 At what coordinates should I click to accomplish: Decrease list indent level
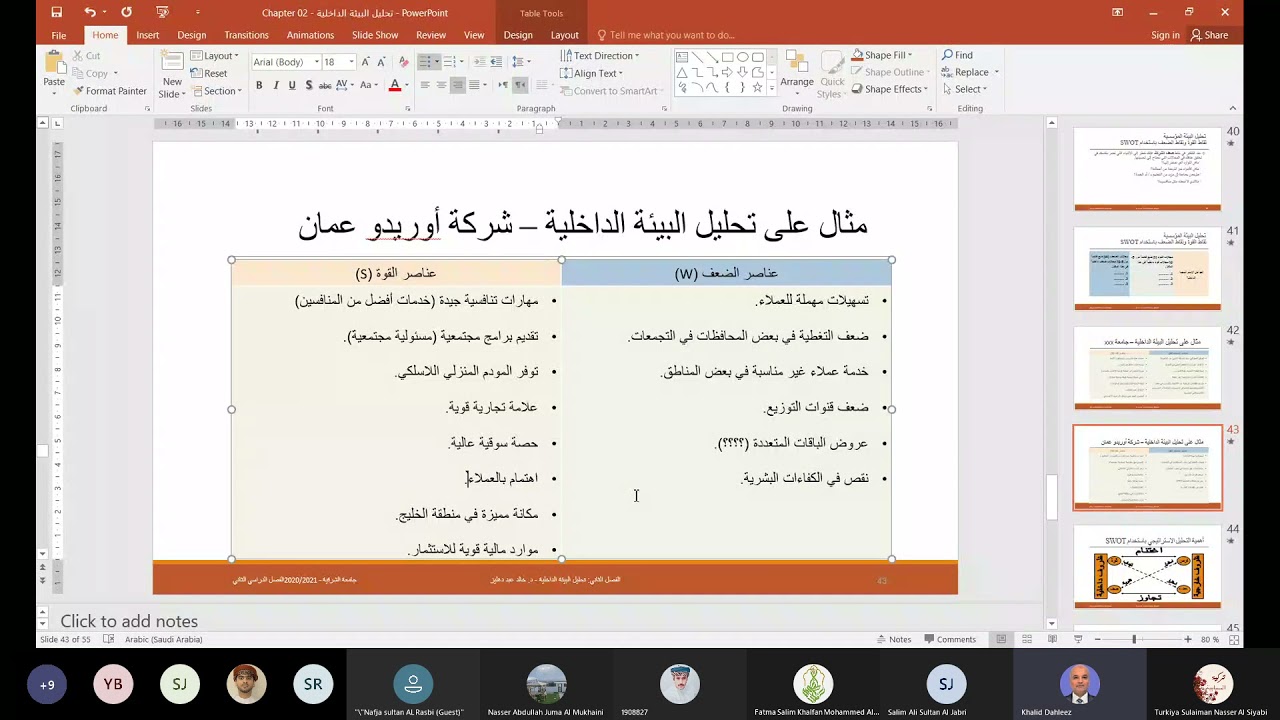[480, 62]
